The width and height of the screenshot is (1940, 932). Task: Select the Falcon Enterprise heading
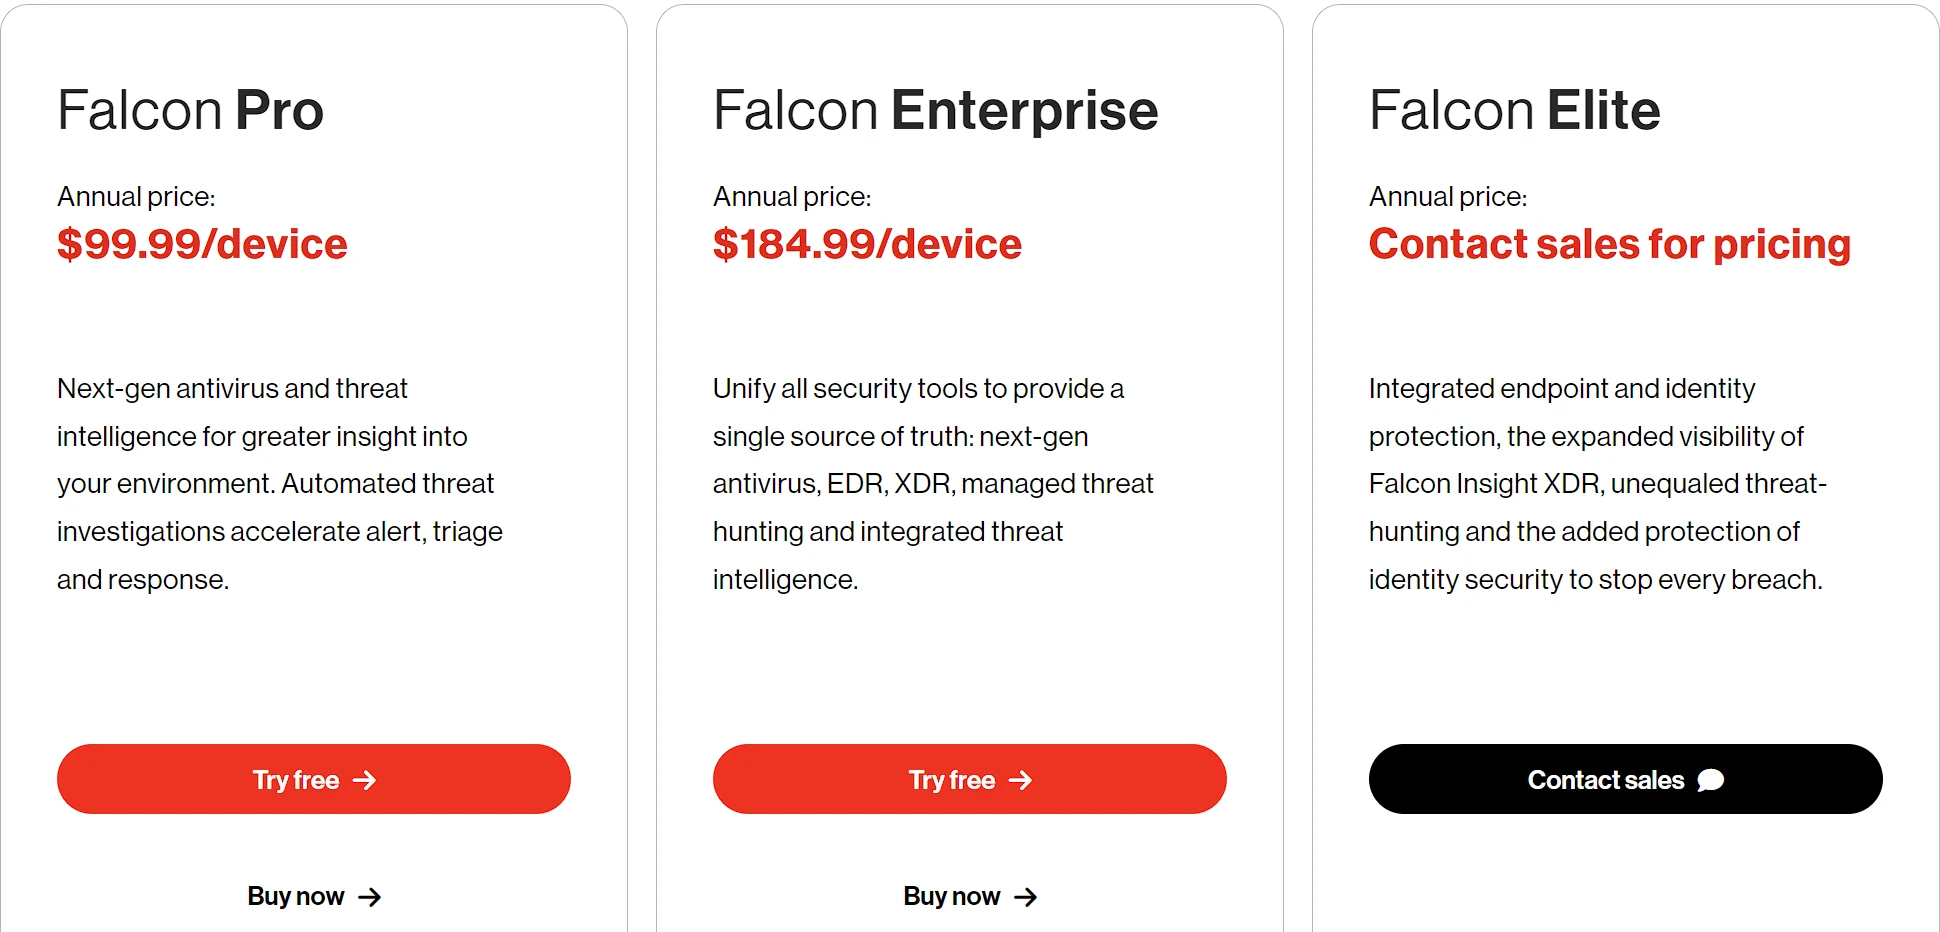click(x=936, y=112)
